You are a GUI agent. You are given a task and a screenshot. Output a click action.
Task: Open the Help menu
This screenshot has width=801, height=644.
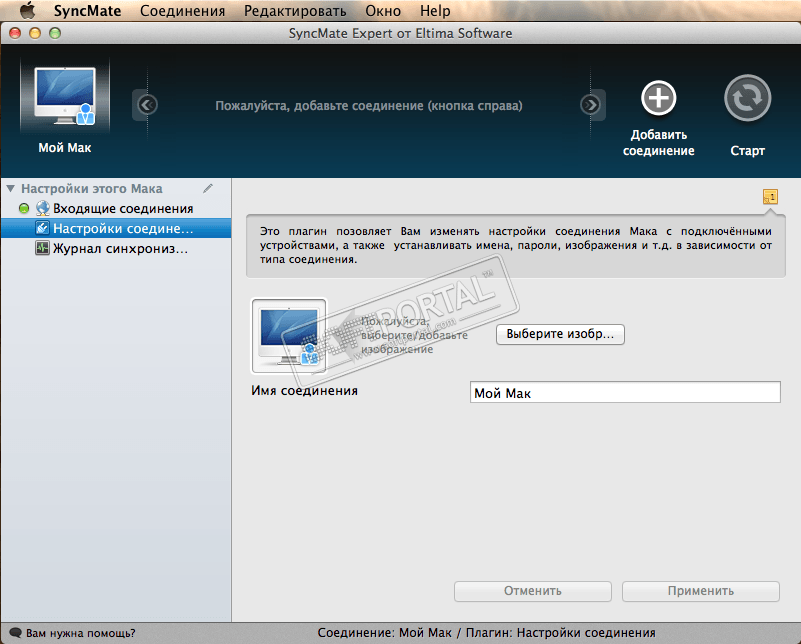click(435, 11)
